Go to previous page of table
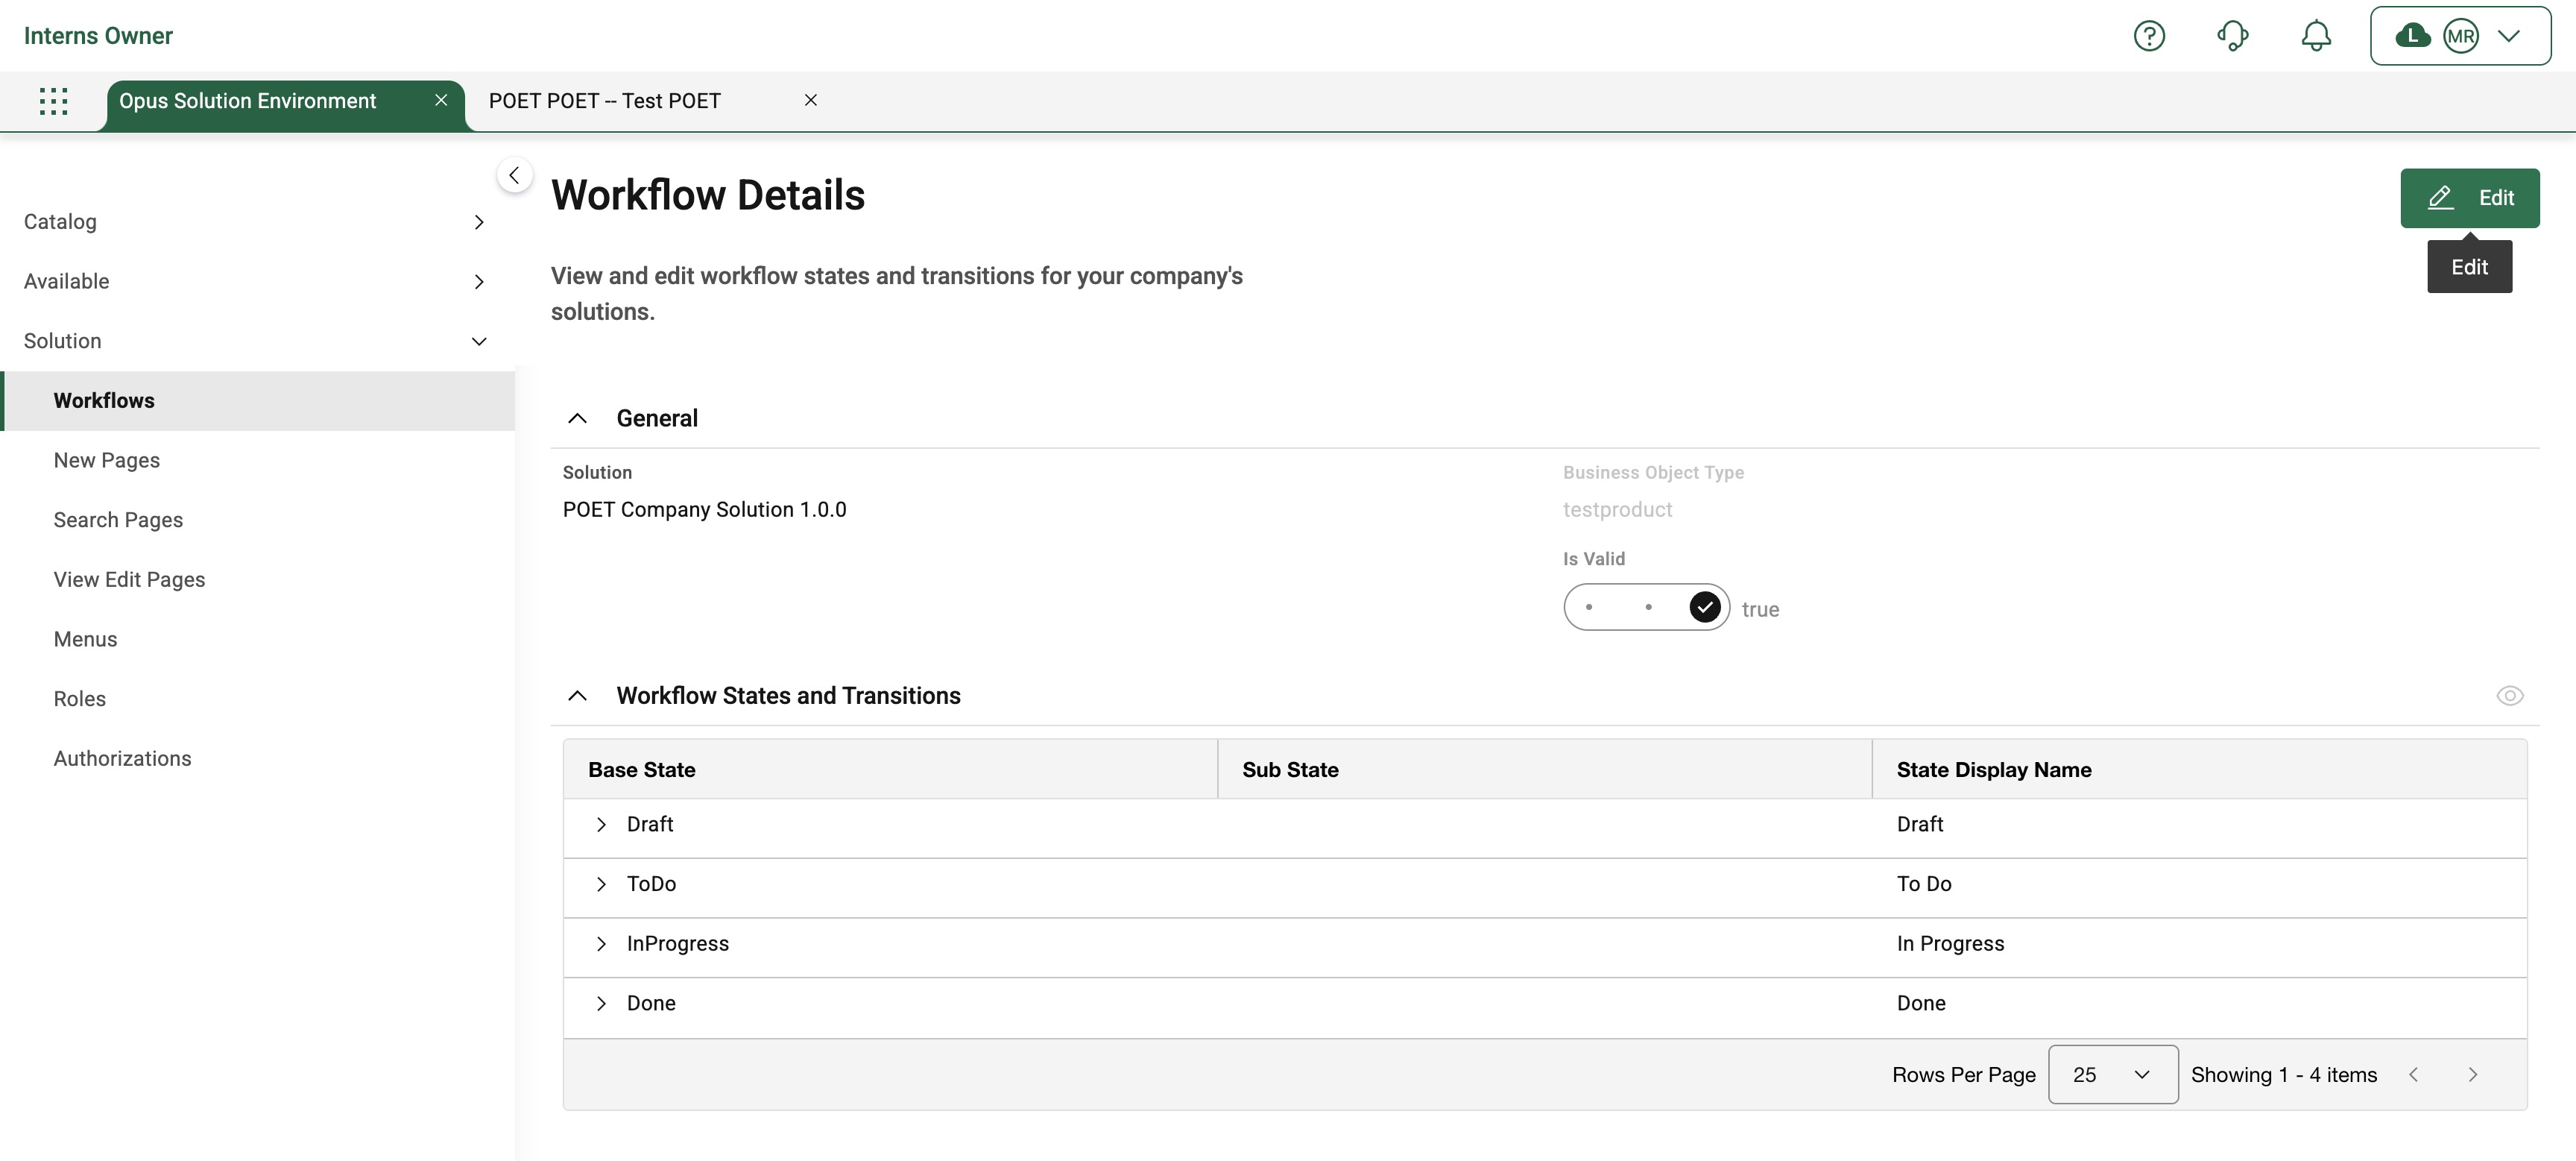This screenshot has height=1161, width=2576. point(2413,1074)
